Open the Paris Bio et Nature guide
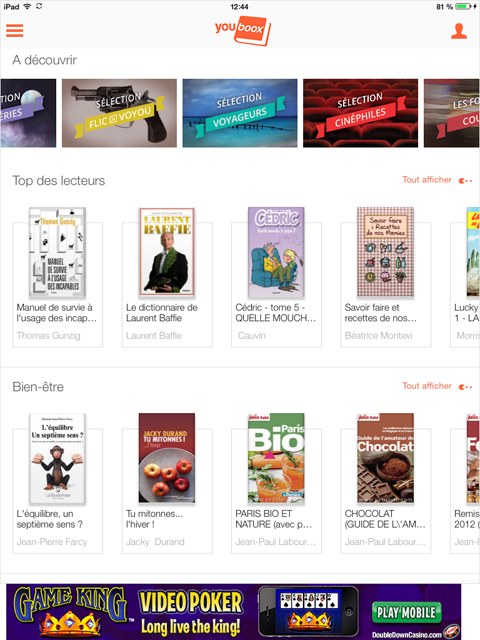The width and height of the screenshot is (480, 640). (276, 458)
